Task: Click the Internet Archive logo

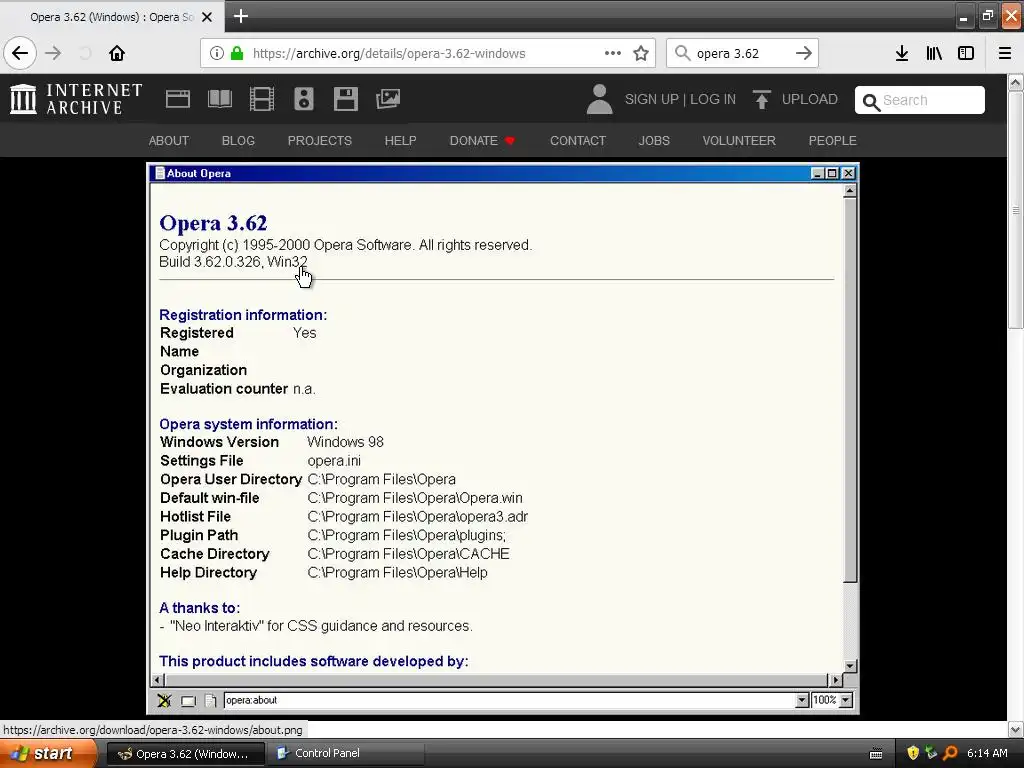Action: (76, 99)
